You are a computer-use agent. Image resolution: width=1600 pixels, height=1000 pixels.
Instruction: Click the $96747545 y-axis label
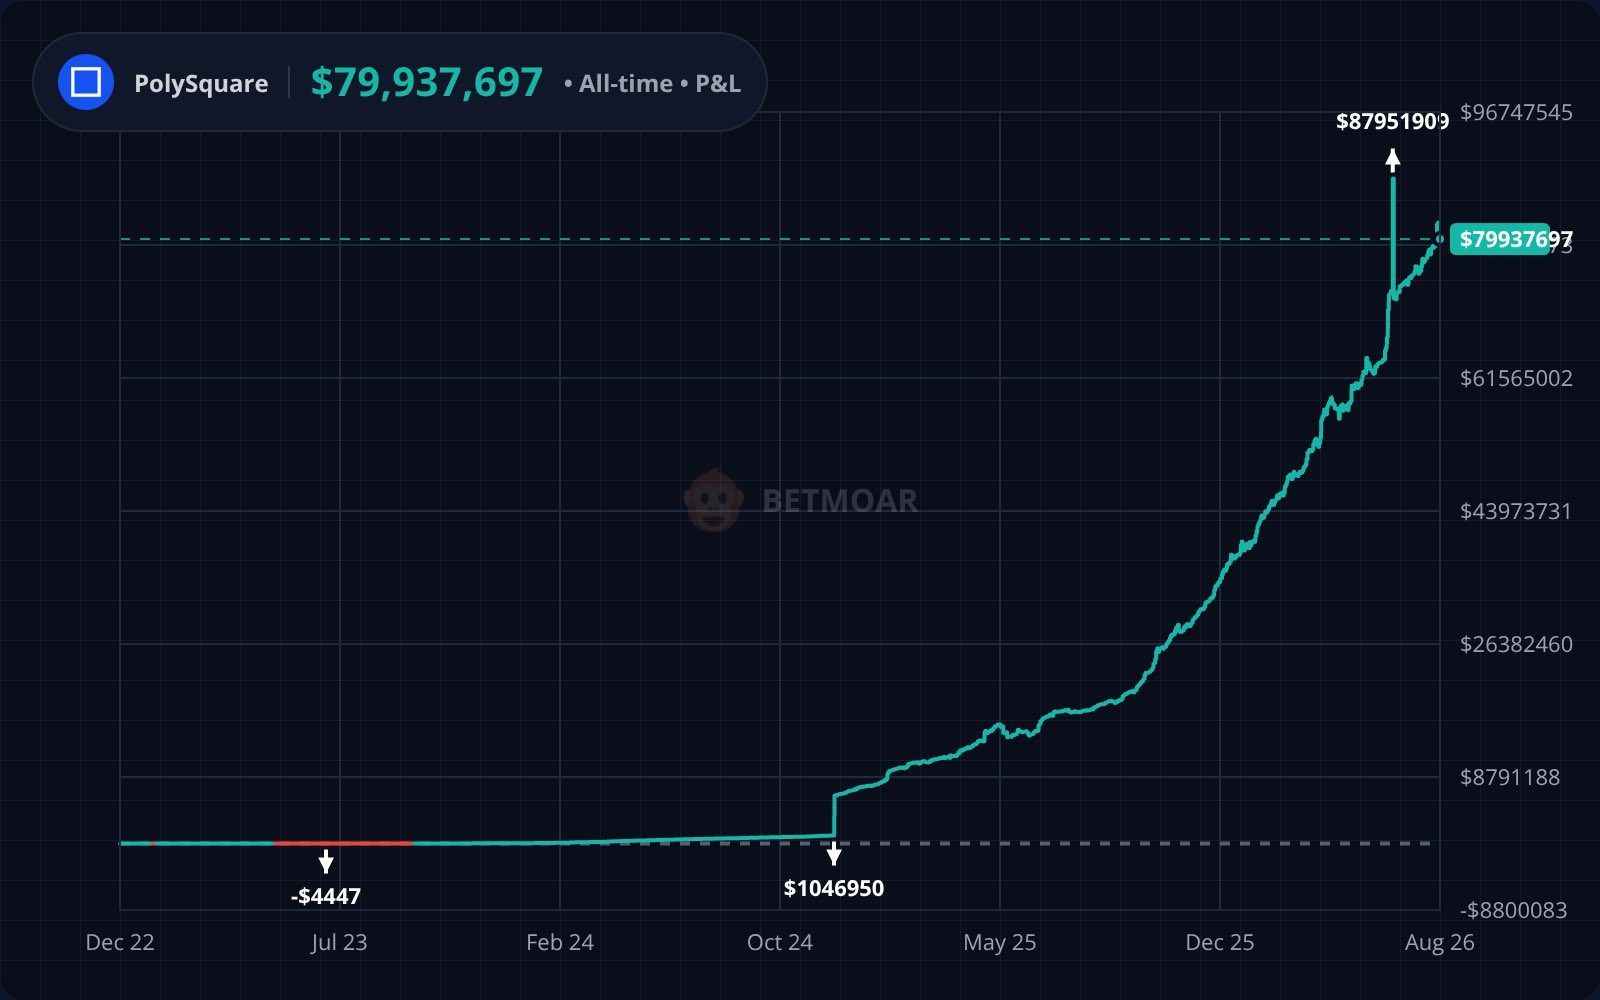1516,112
